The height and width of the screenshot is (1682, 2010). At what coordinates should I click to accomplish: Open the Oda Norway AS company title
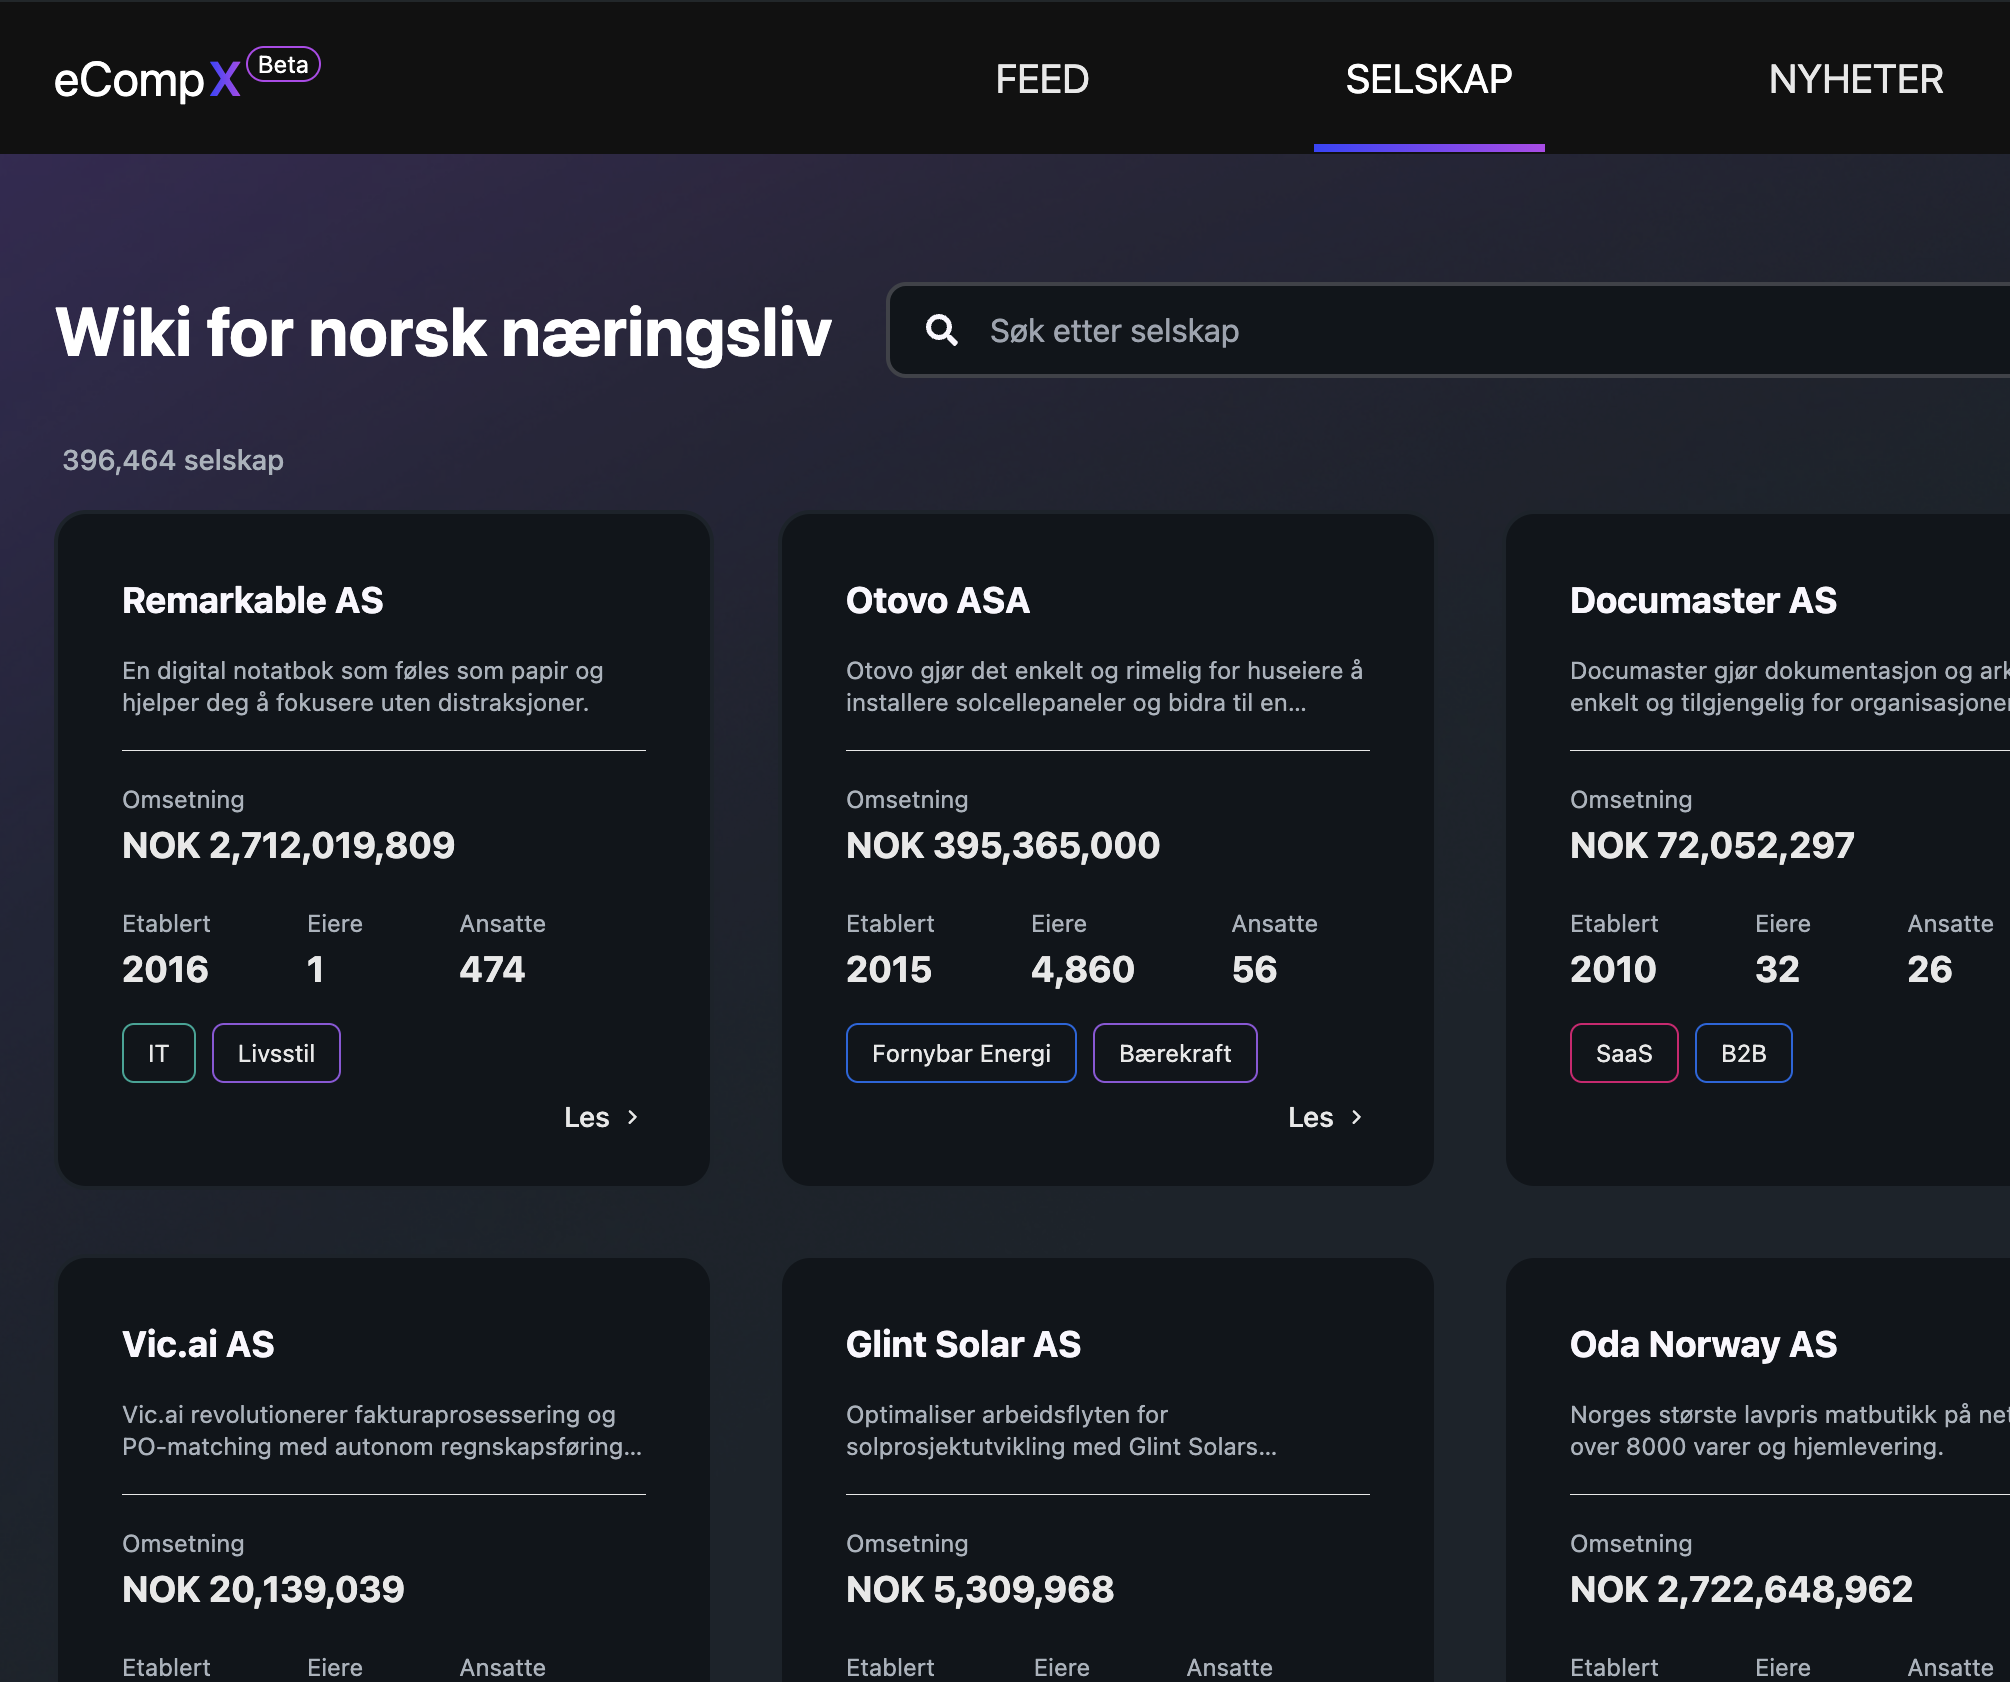pyautogui.click(x=1704, y=1344)
